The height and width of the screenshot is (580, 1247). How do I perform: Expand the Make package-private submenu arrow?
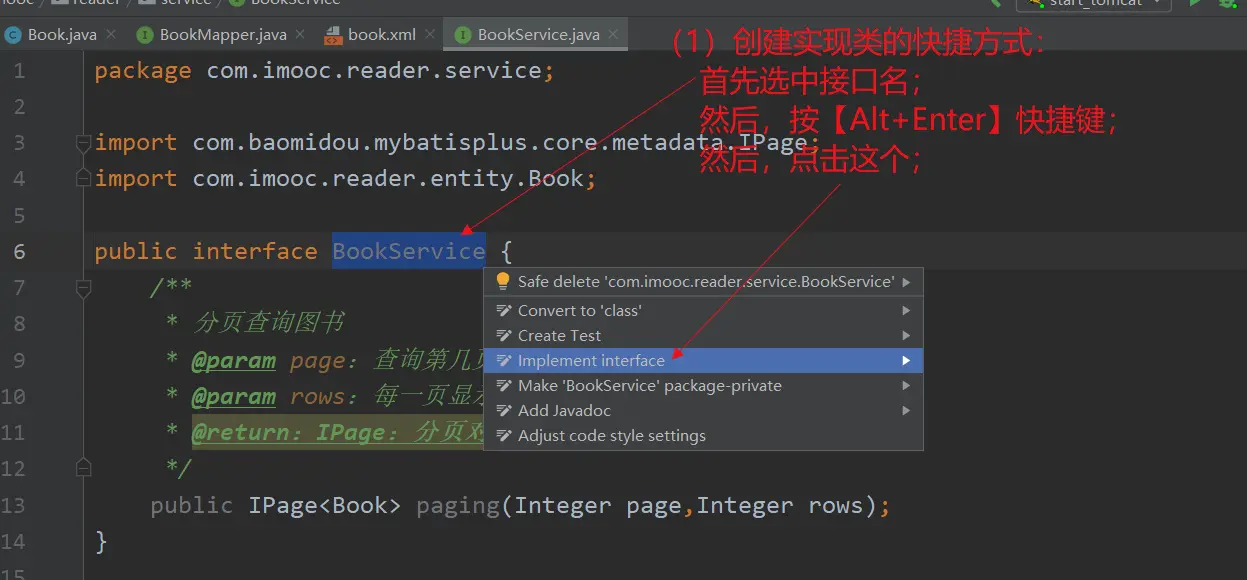pos(907,385)
